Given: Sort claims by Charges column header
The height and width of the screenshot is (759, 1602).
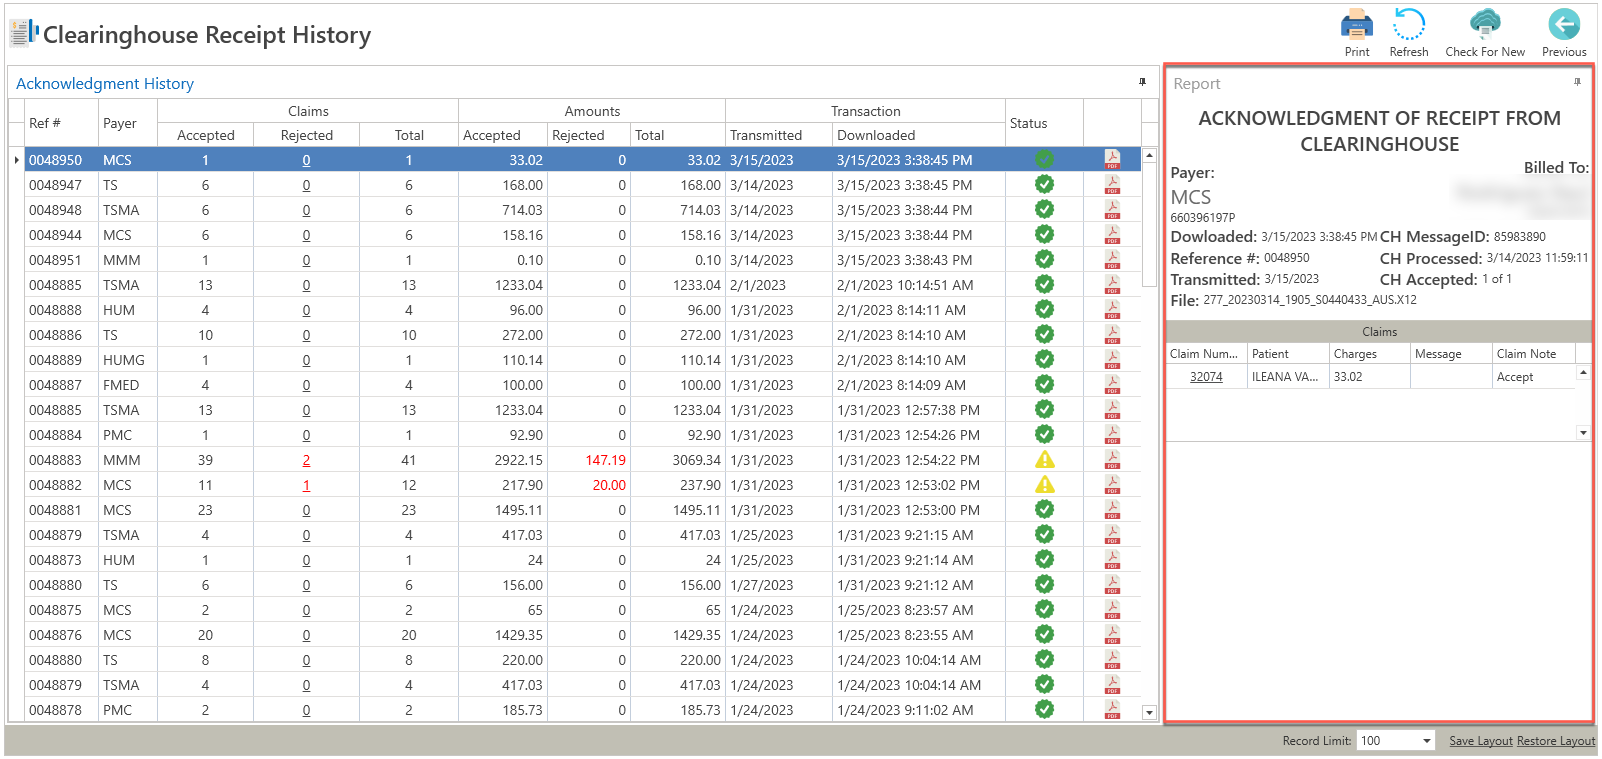Looking at the screenshot, I should pyautogui.click(x=1370, y=354).
